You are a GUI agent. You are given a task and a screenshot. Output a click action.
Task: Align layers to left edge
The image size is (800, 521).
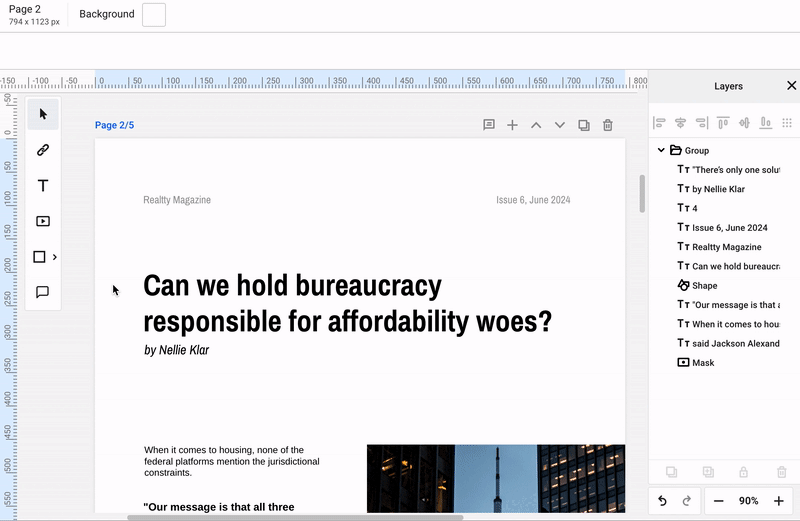tap(659, 122)
